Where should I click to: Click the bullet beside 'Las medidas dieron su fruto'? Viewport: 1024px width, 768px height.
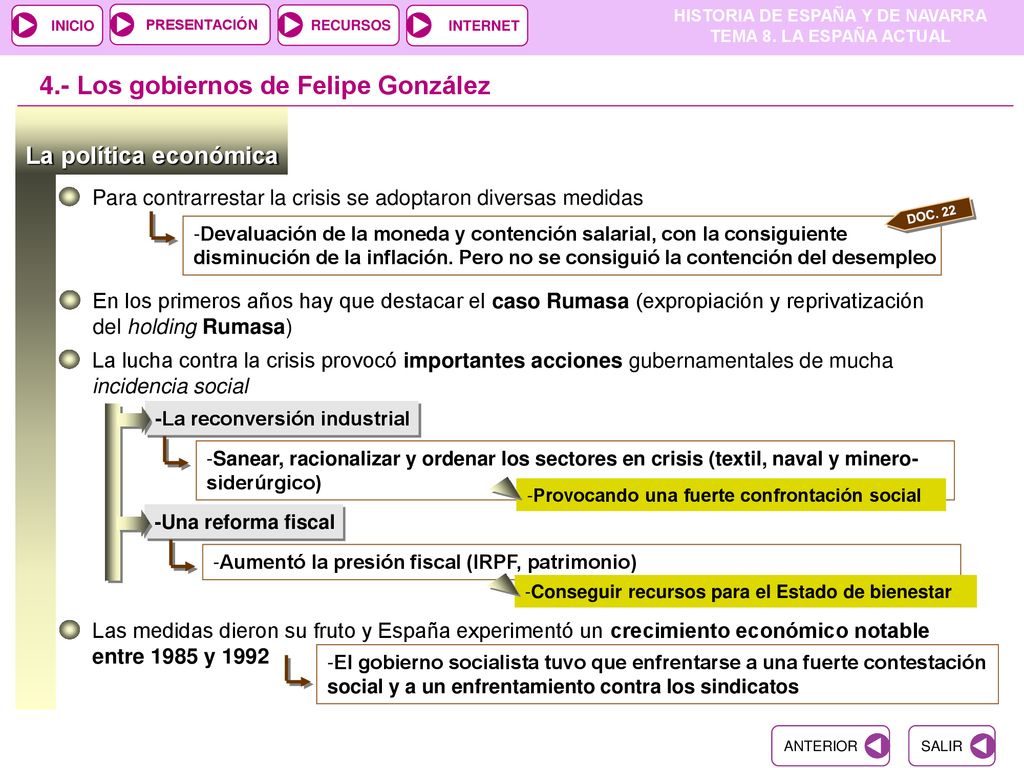tap(69, 630)
